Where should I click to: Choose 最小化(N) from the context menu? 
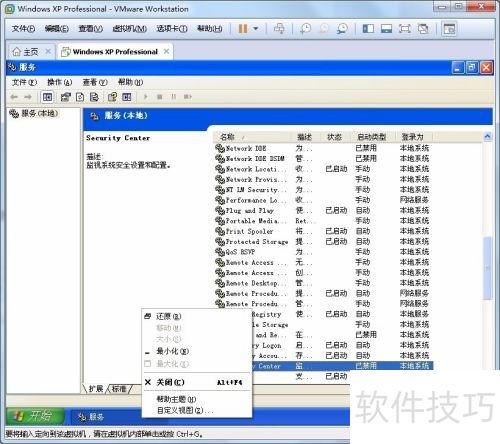click(x=197, y=351)
